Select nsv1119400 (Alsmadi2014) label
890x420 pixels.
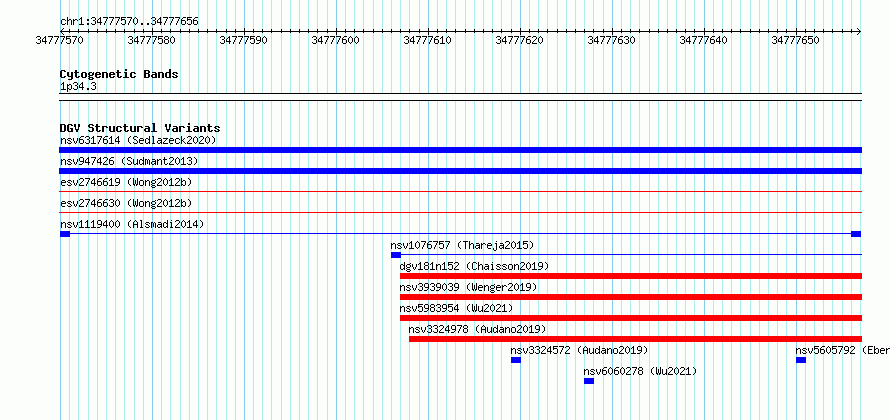[x=132, y=224]
